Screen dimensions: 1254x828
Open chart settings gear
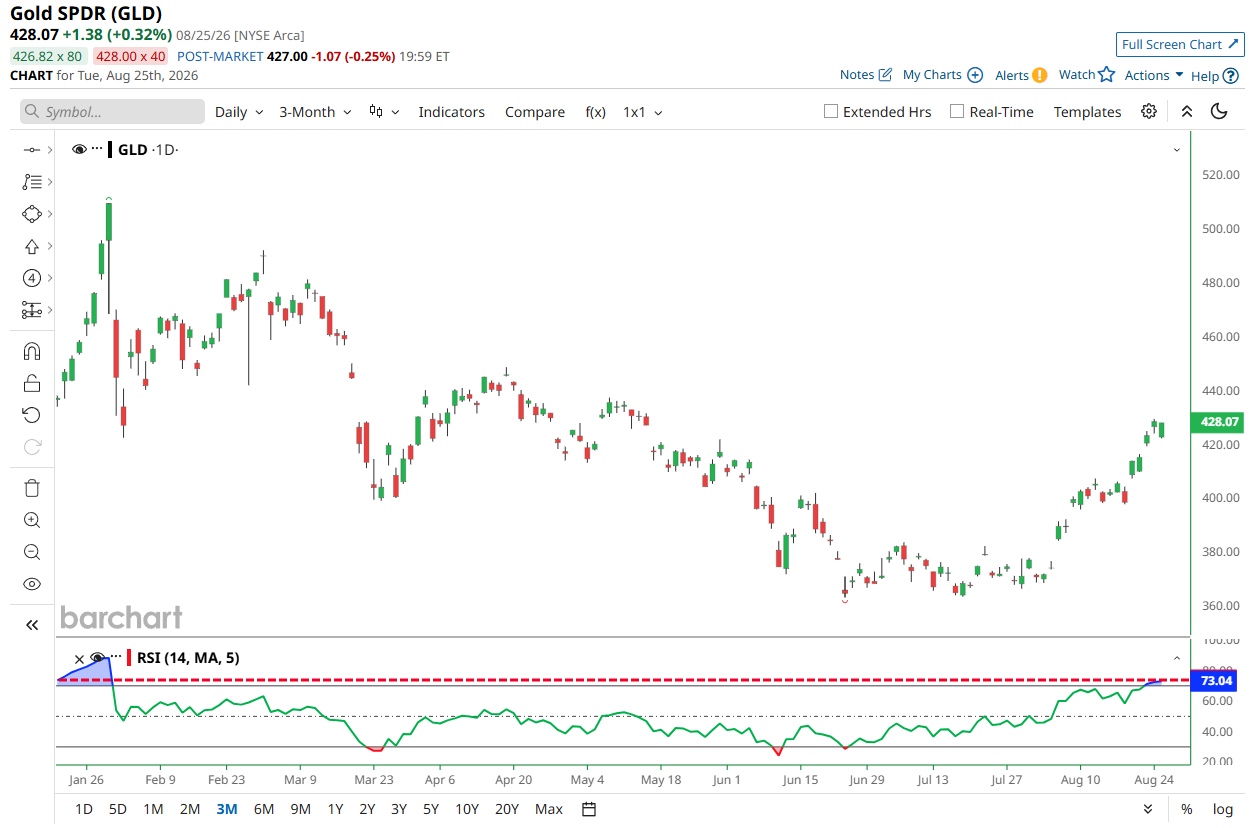click(x=1149, y=111)
